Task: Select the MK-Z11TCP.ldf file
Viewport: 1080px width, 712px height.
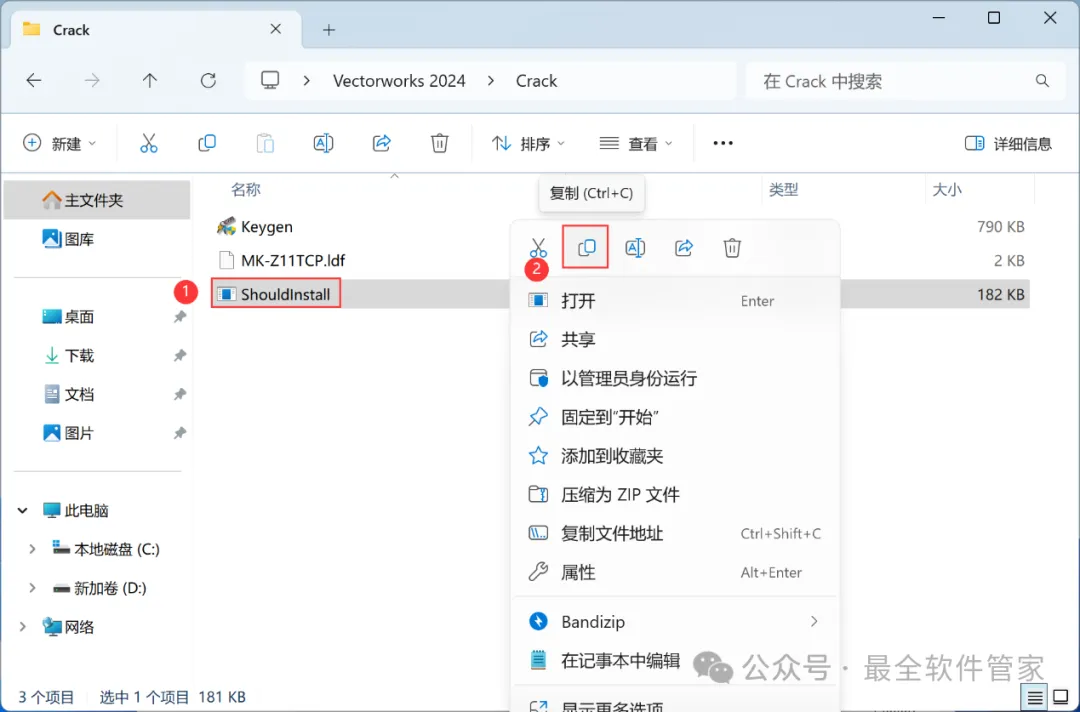Action: click(292, 260)
